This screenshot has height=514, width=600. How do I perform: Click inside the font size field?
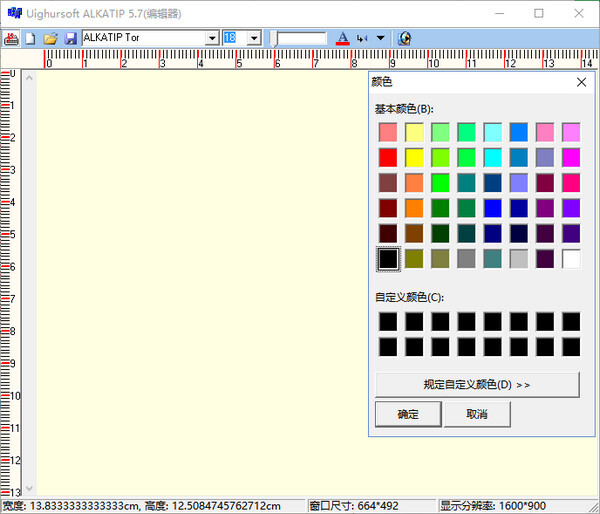(x=234, y=38)
